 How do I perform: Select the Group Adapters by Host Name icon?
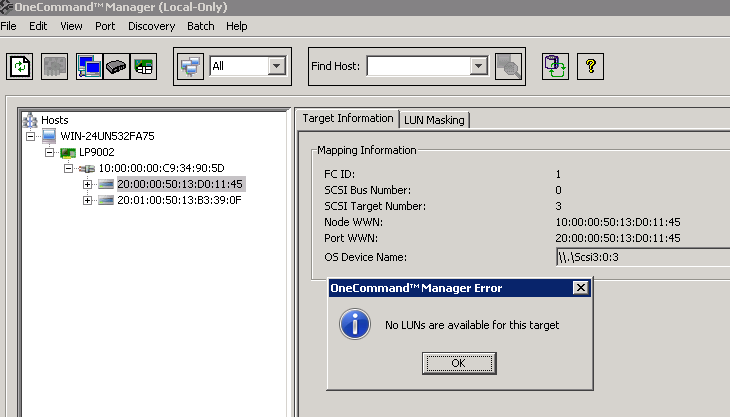(x=89, y=67)
